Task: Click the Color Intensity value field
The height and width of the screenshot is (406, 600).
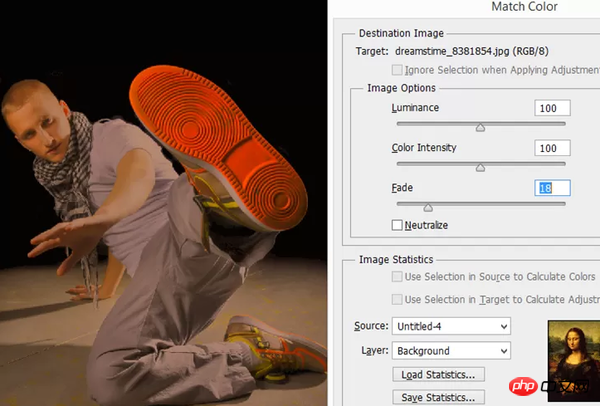Action: (x=552, y=148)
